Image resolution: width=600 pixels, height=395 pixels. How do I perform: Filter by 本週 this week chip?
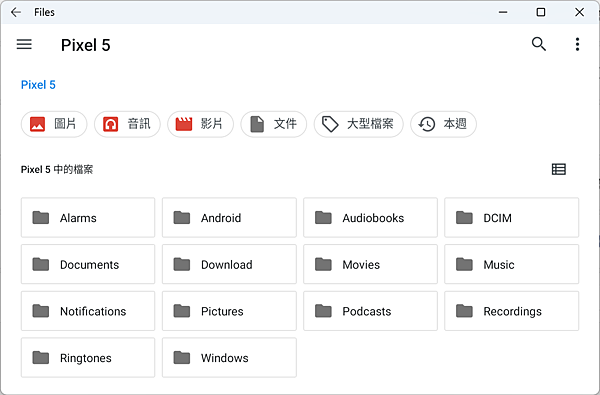(x=443, y=124)
